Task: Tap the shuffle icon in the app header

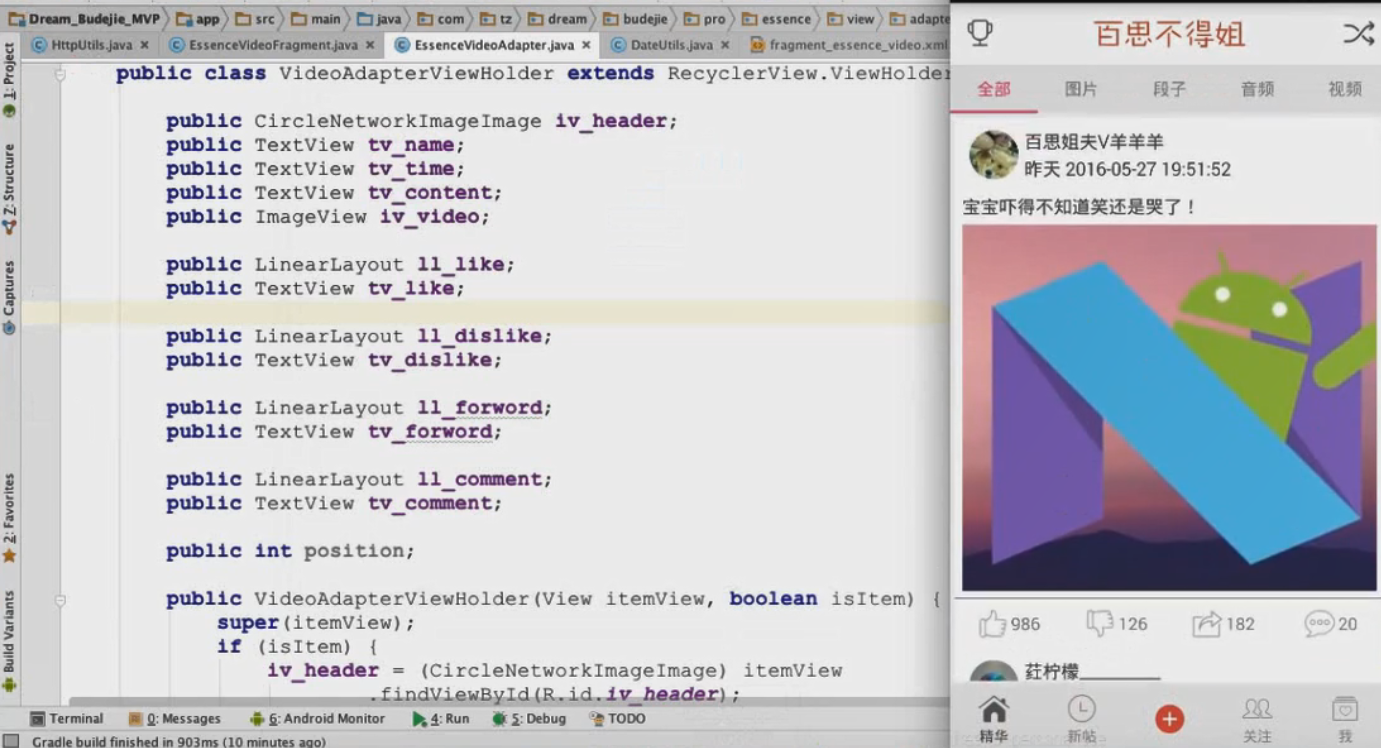Action: [1357, 33]
